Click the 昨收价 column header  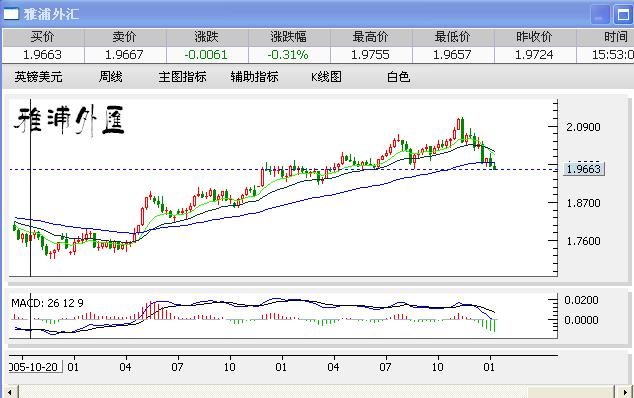tap(535, 37)
